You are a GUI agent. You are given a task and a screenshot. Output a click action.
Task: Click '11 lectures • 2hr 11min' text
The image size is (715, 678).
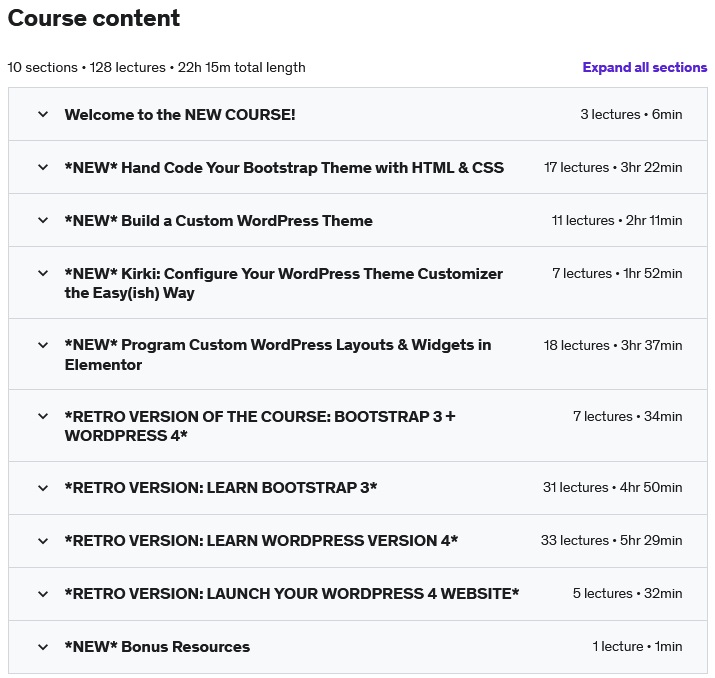pos(617,220)
